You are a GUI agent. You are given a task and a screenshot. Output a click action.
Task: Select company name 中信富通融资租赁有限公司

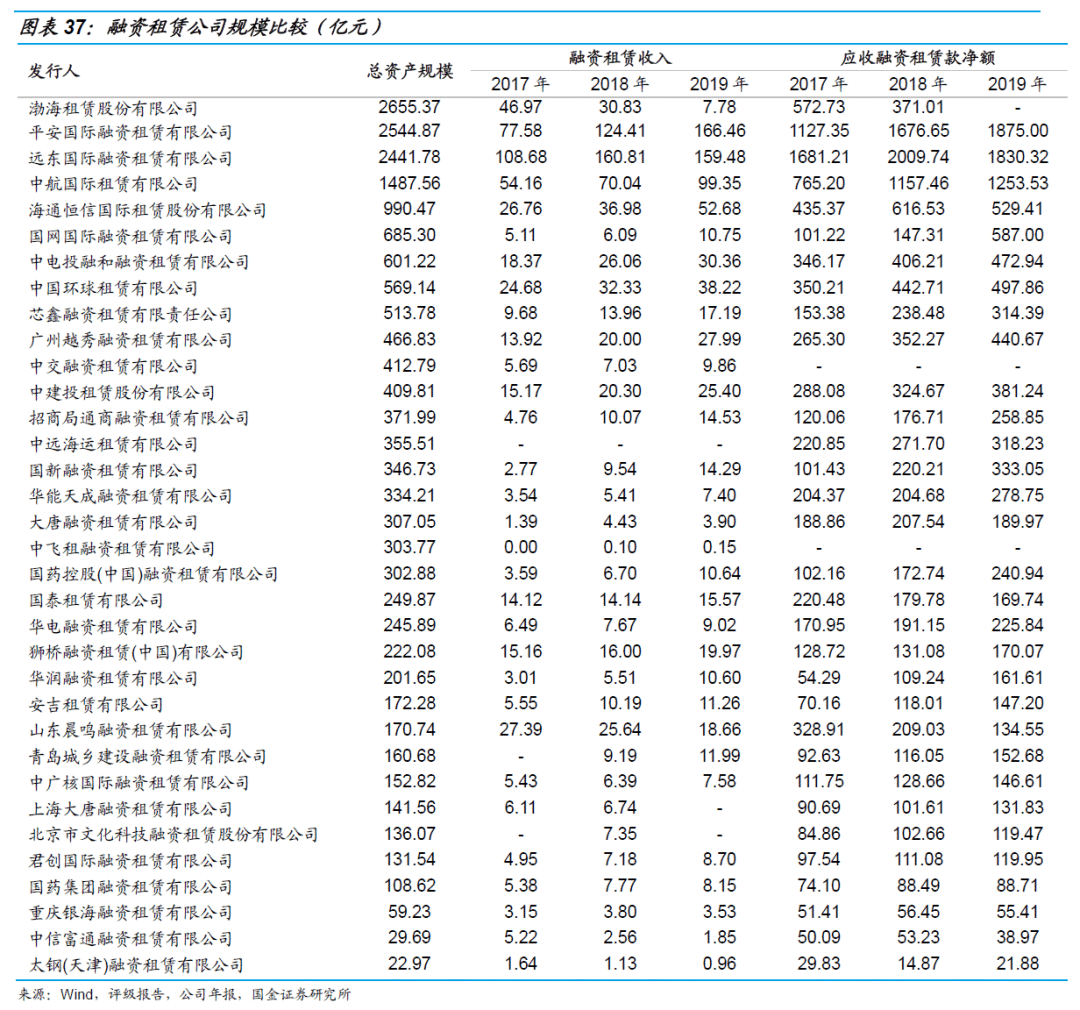coord(130,938)
